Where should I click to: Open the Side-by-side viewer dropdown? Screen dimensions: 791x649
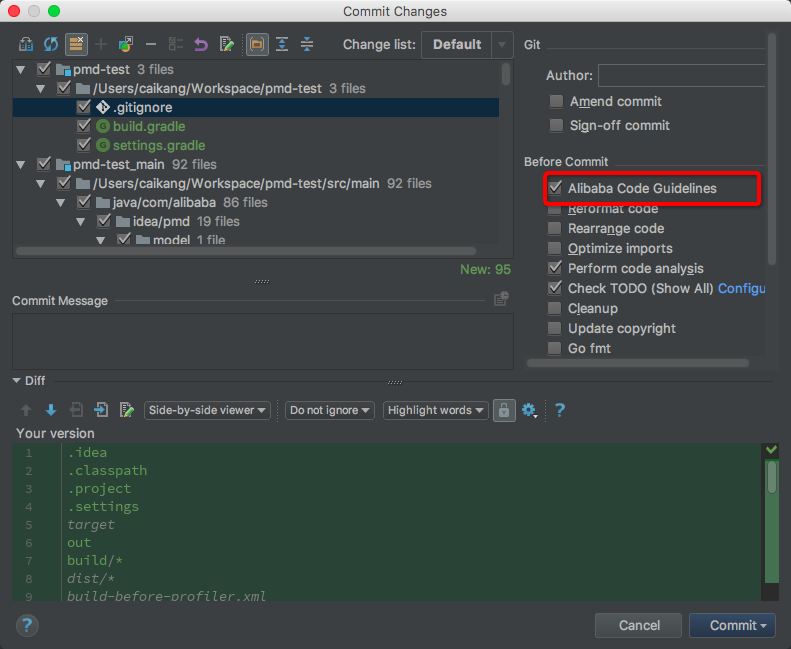(208, 410)
